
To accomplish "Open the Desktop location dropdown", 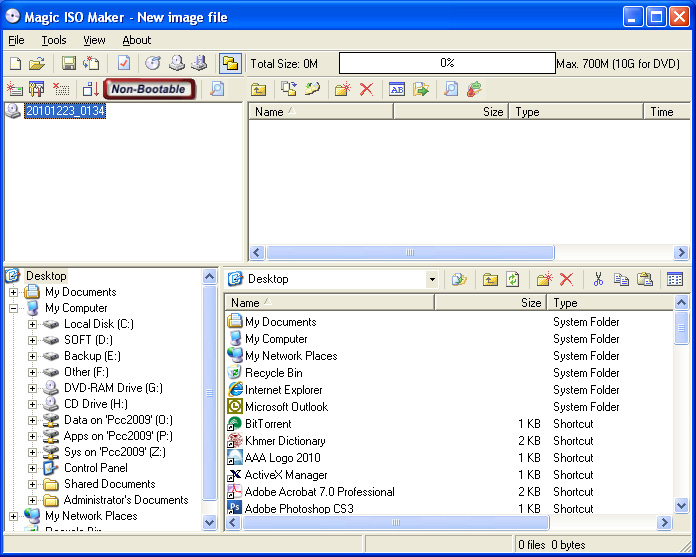I will coord(431,280).
